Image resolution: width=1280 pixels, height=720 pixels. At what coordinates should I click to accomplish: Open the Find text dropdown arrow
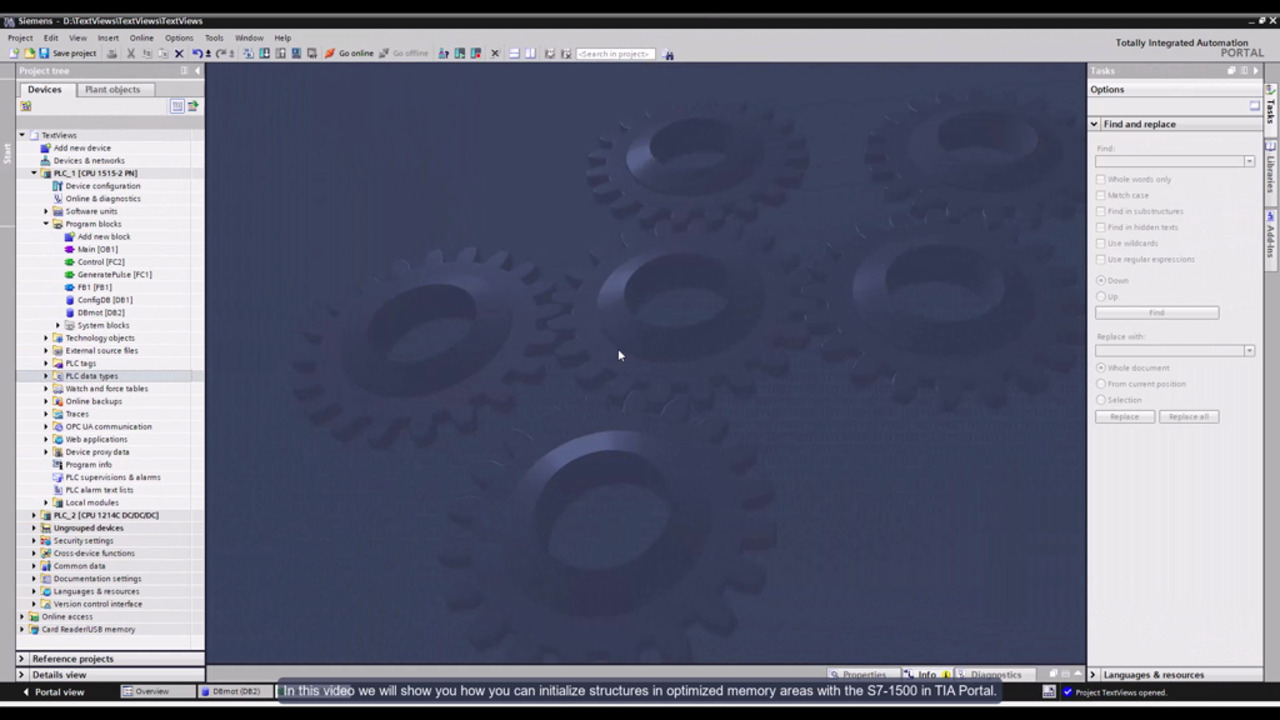click(x=1249, y=162)
